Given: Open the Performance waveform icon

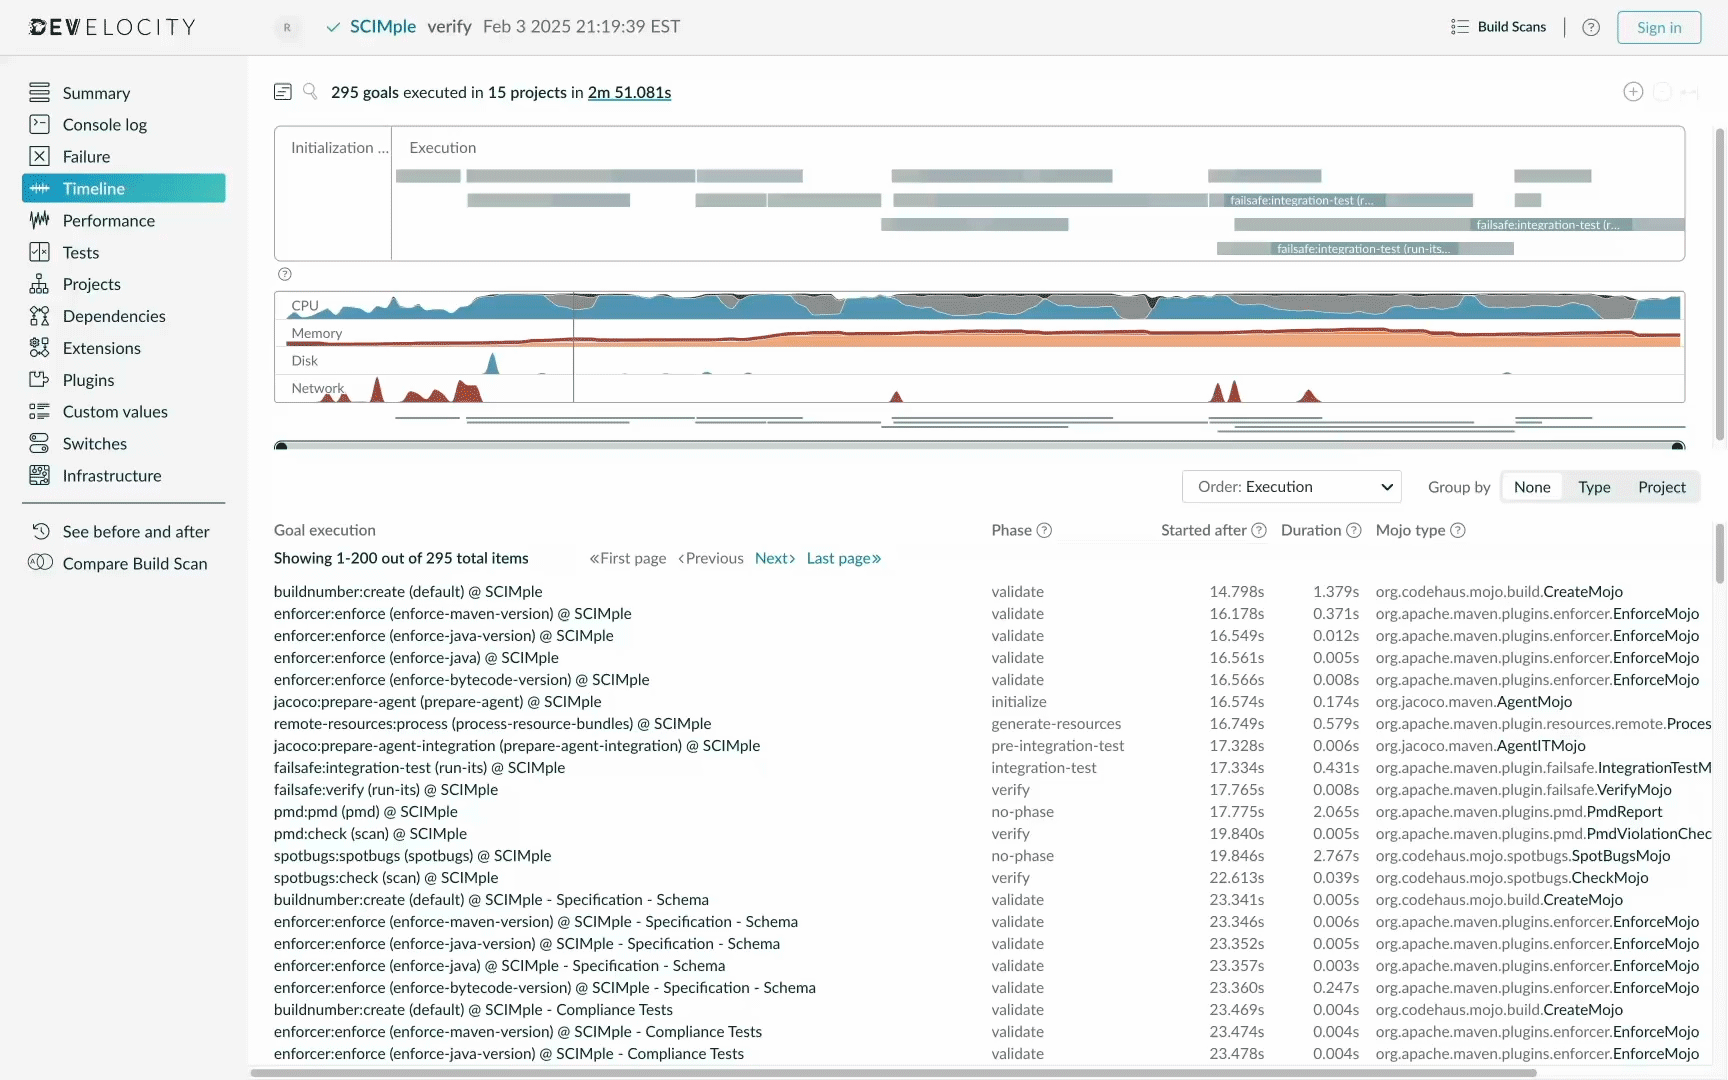Looking at the screenshot, I should click(39, 220).
